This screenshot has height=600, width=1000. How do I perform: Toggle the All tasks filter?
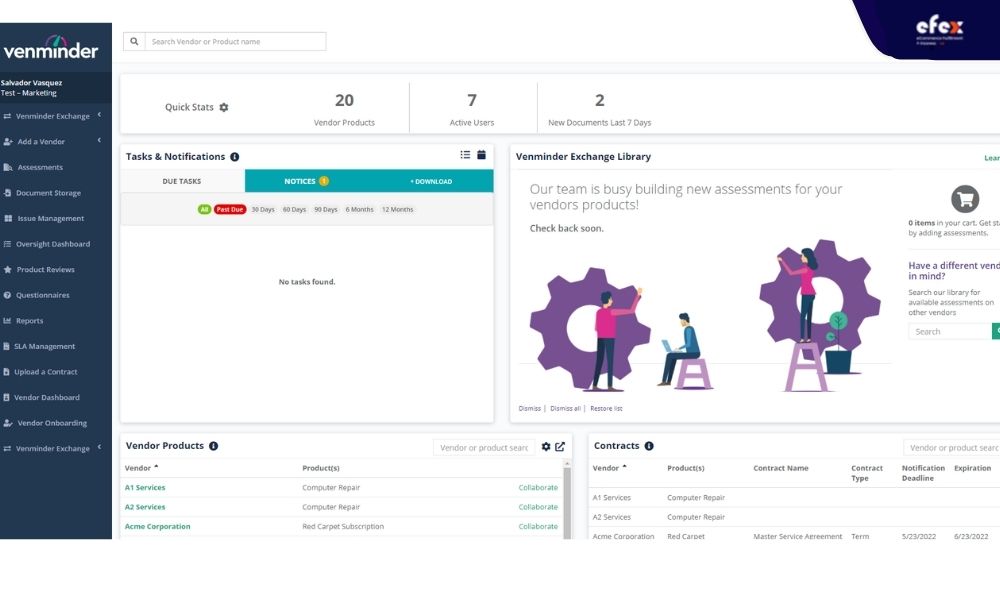[204, 209]
